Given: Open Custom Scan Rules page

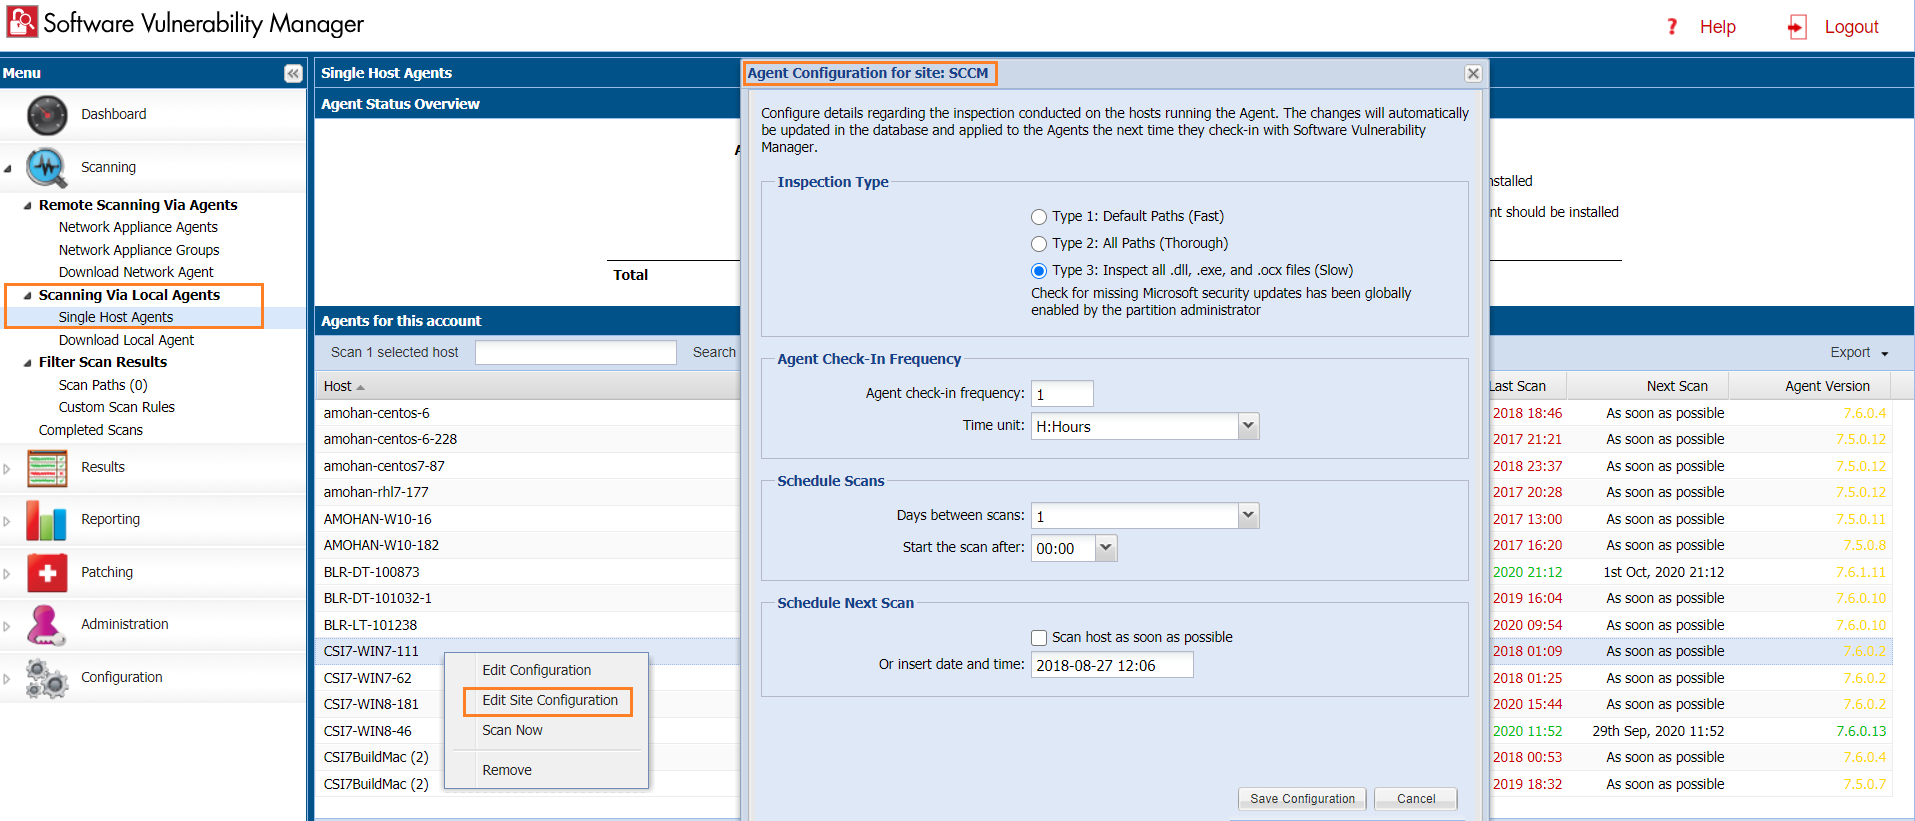Looking at the screenshot, I should tap(117, 407).
